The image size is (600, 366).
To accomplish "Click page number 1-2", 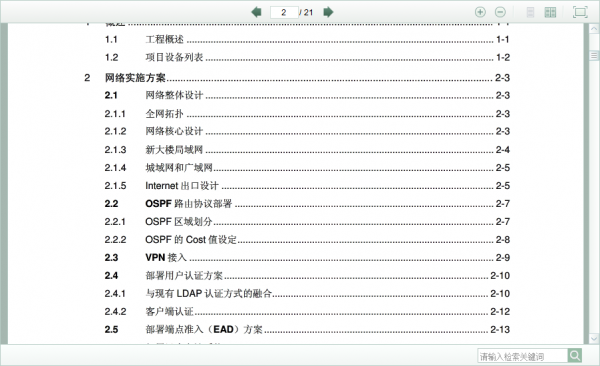I will pos(503,57).
